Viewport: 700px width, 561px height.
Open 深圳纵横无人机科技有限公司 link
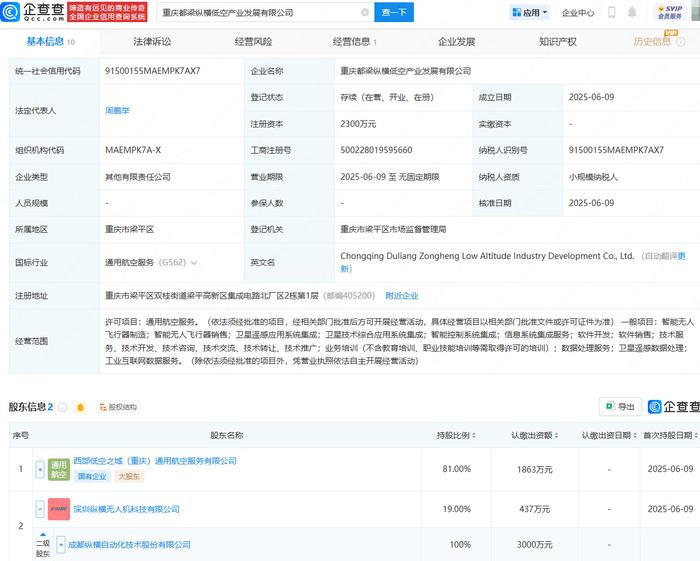pos(126,509)
